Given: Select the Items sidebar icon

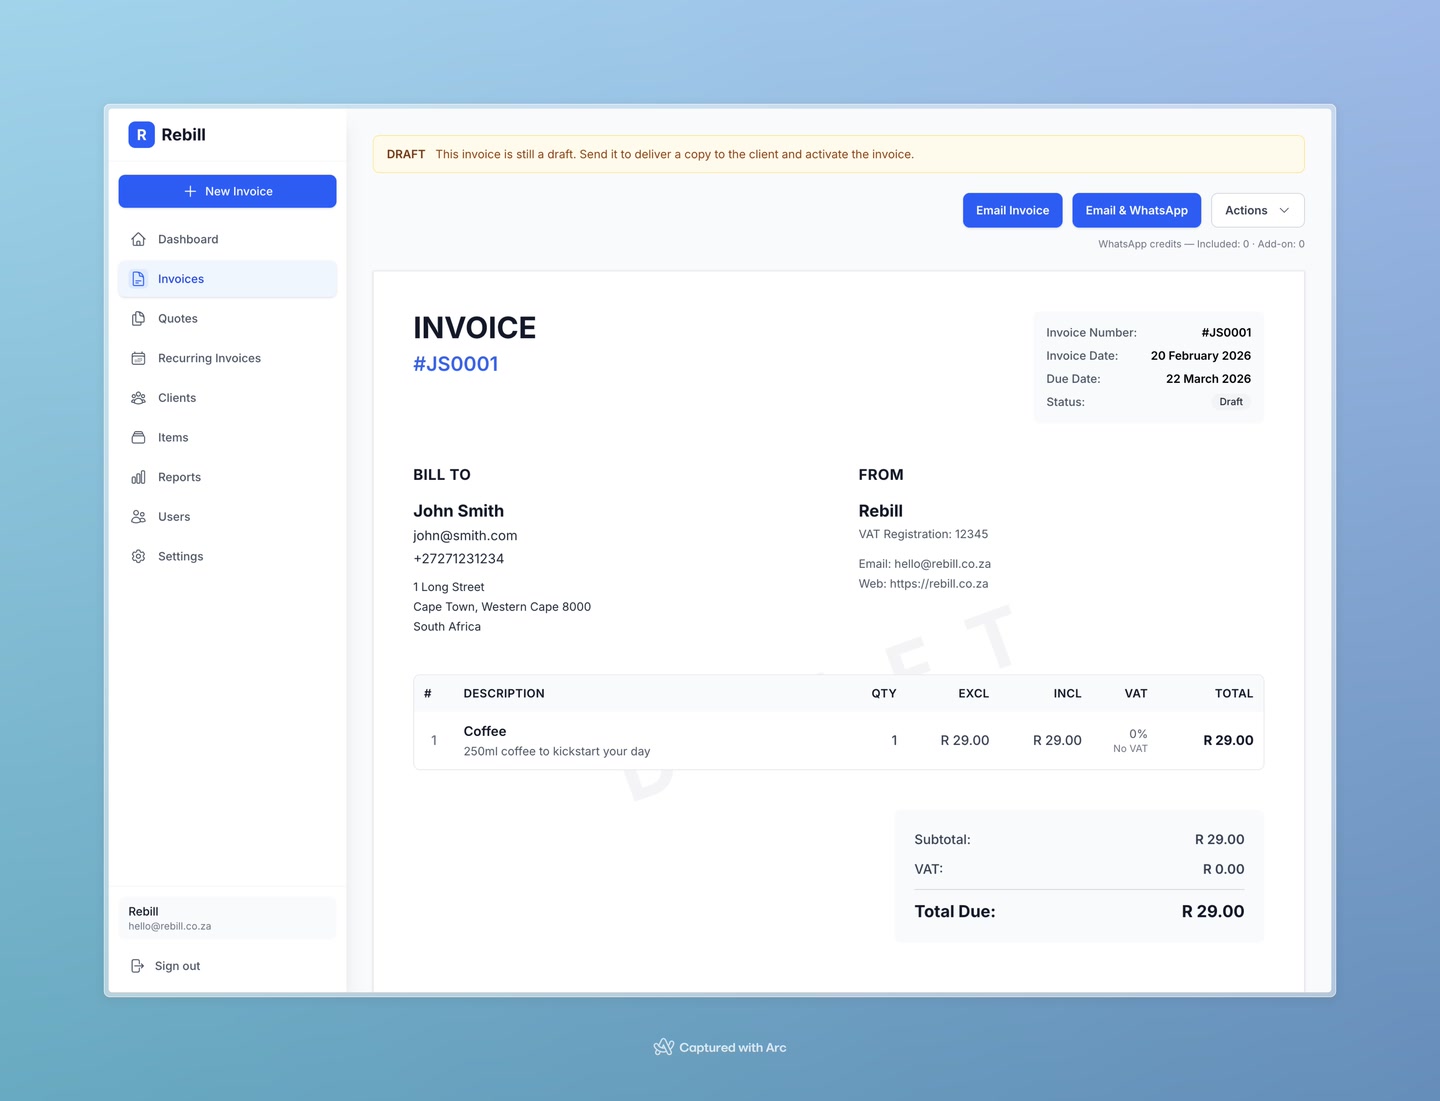Looking at the screenshot, I should click(x=138, y=437).
